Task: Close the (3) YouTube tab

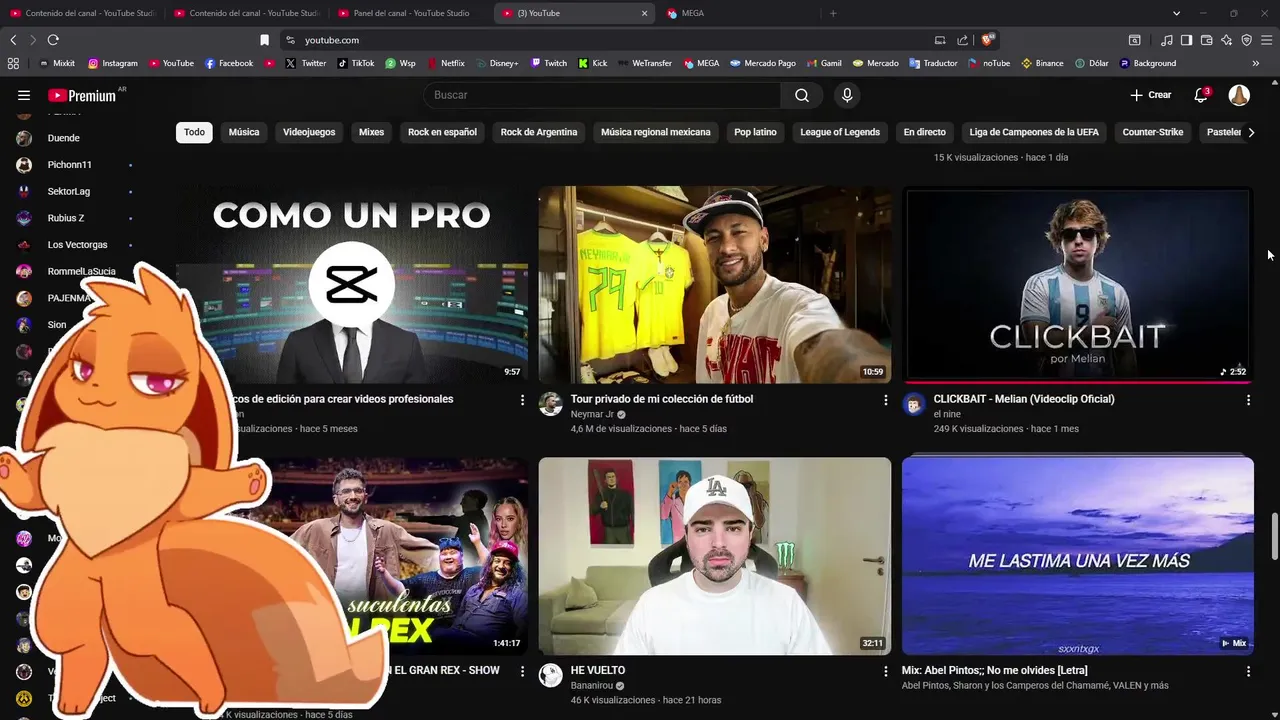Action: point(644,13)
